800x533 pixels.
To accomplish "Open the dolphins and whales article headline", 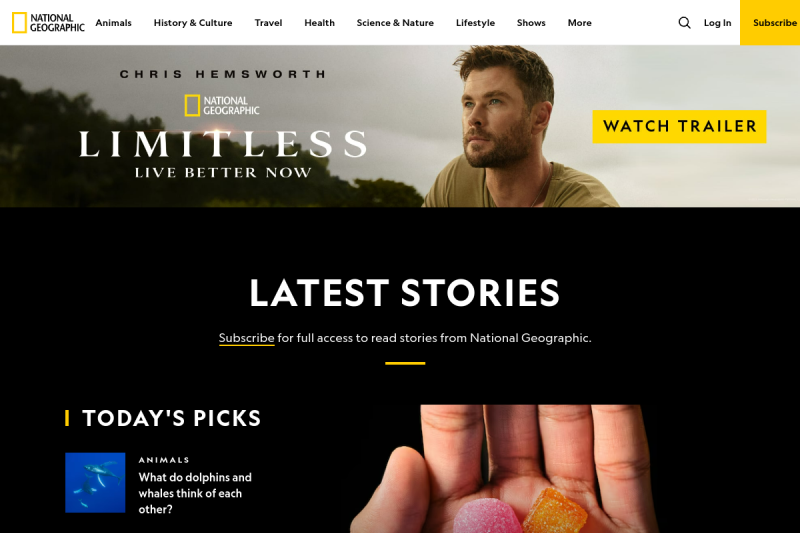I will pos(195,493).
